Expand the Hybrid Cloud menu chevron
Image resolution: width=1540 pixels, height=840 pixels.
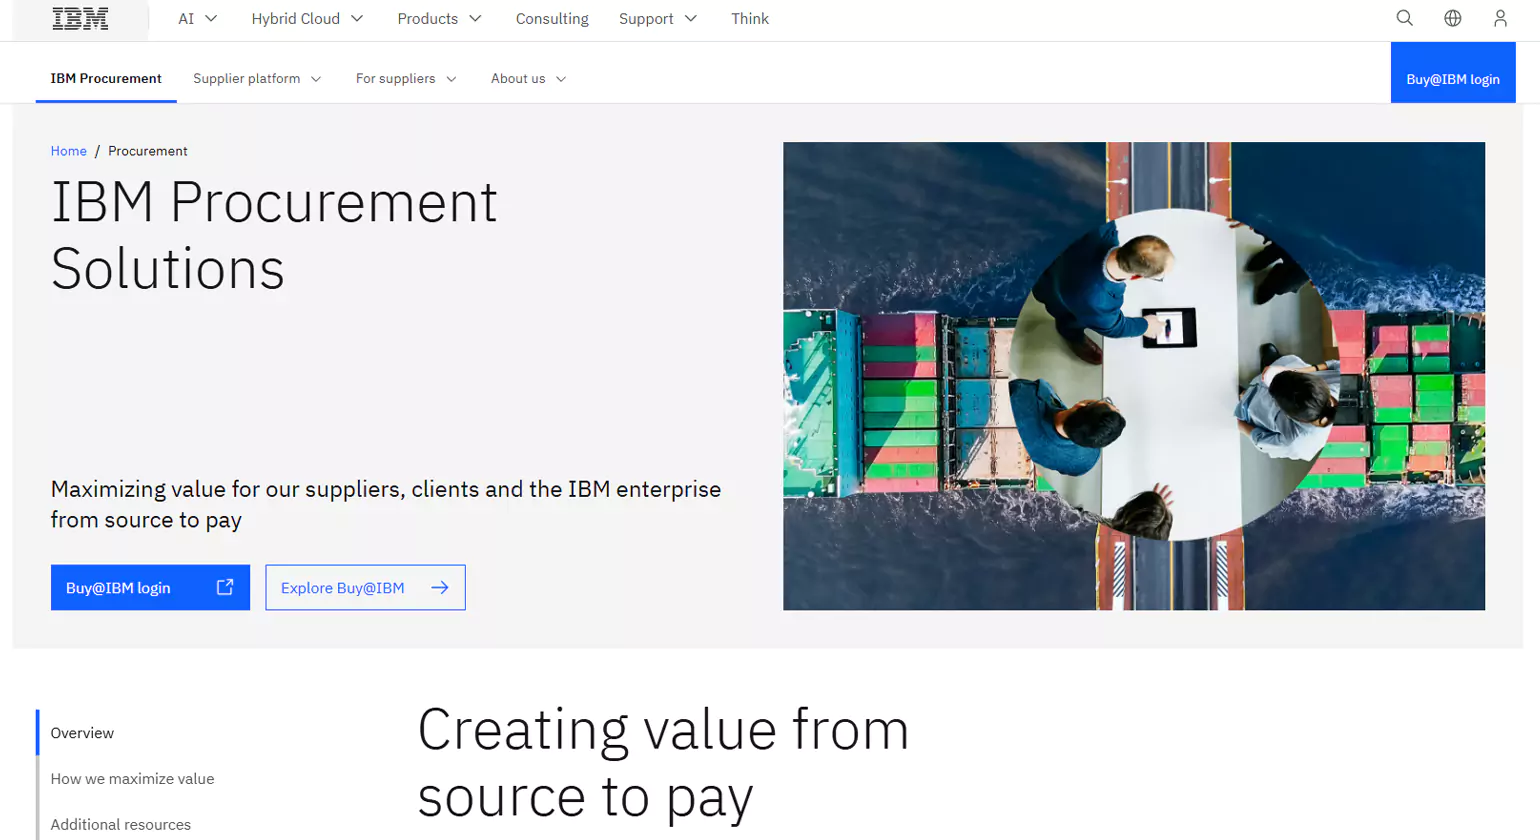357,19
